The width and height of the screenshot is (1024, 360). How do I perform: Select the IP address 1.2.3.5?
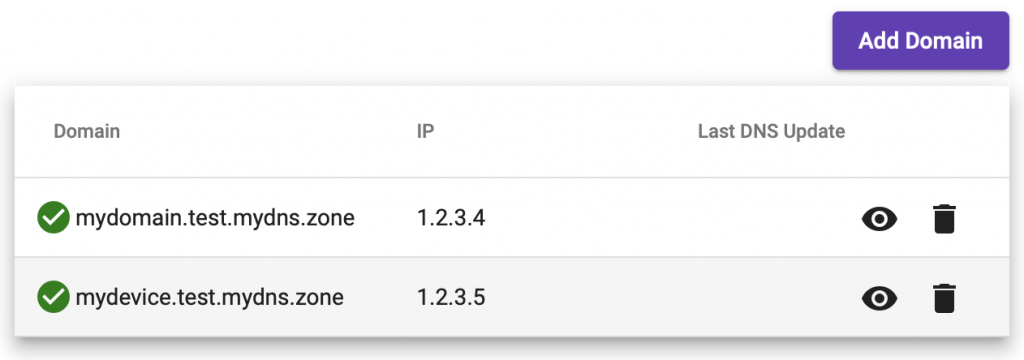(x=451, y=297)
